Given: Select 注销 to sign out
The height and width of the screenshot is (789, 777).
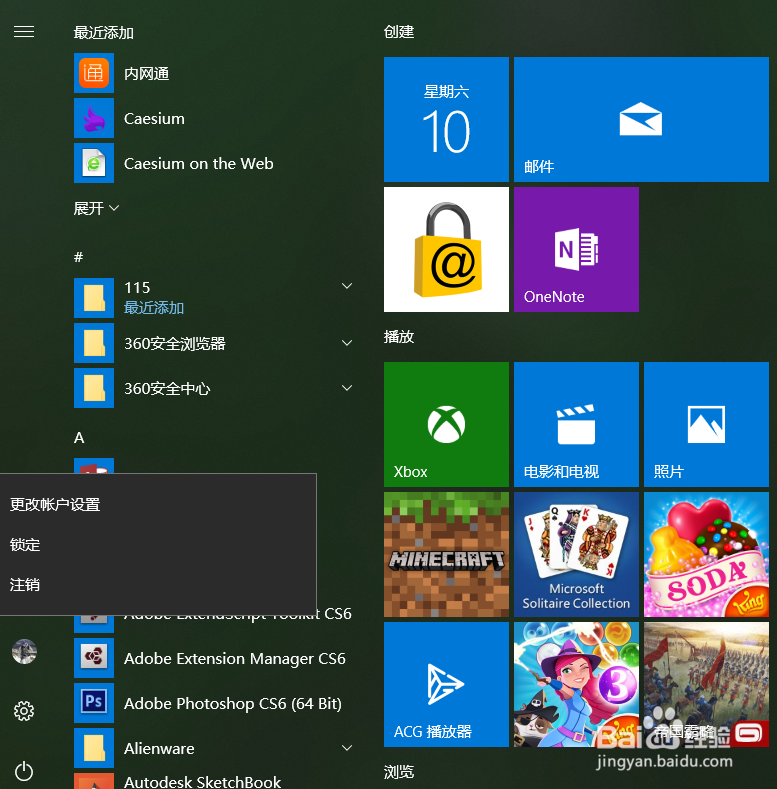Looking at the screenshot, I should (x=158, y=585).
